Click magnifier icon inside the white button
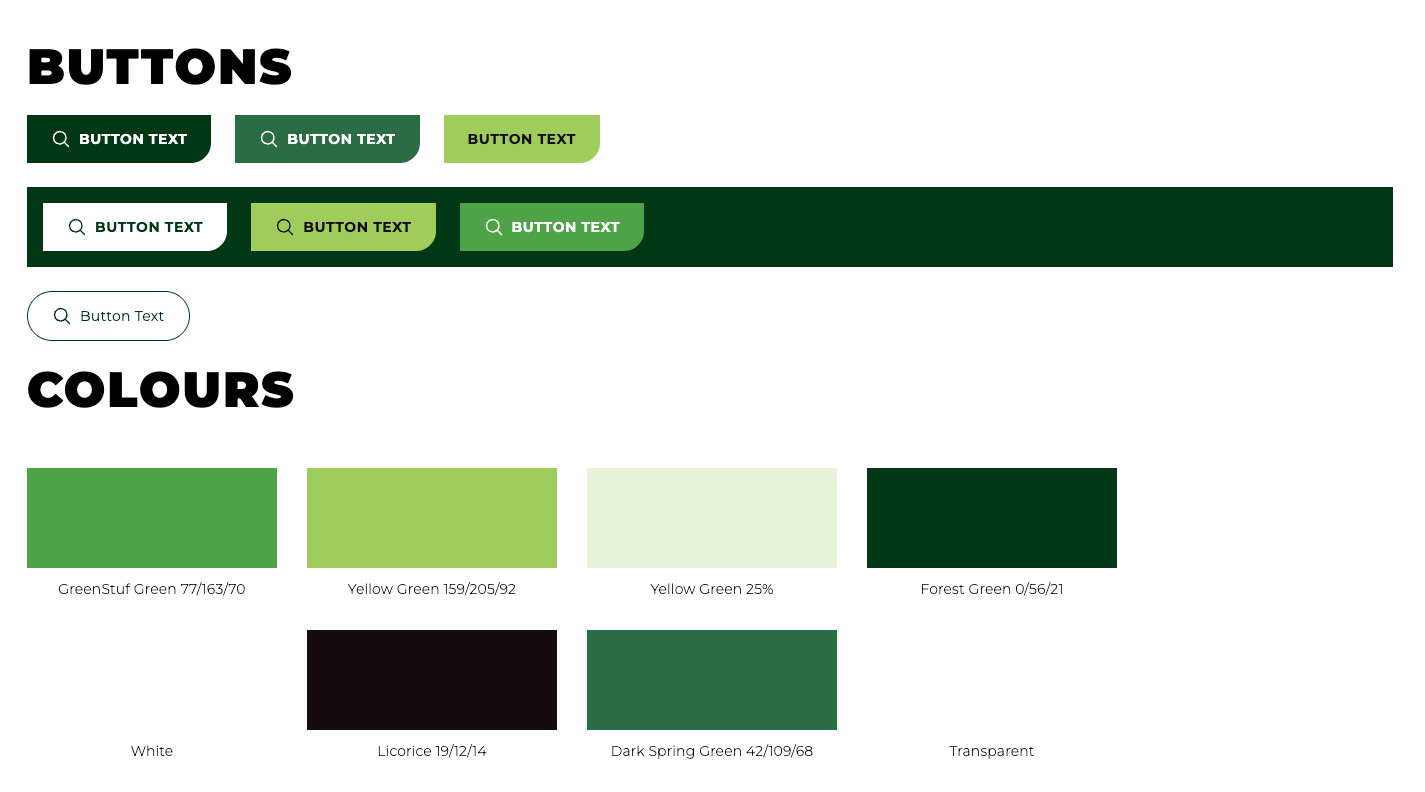Screen dimensions: 1425x792 tap(77, 227)
